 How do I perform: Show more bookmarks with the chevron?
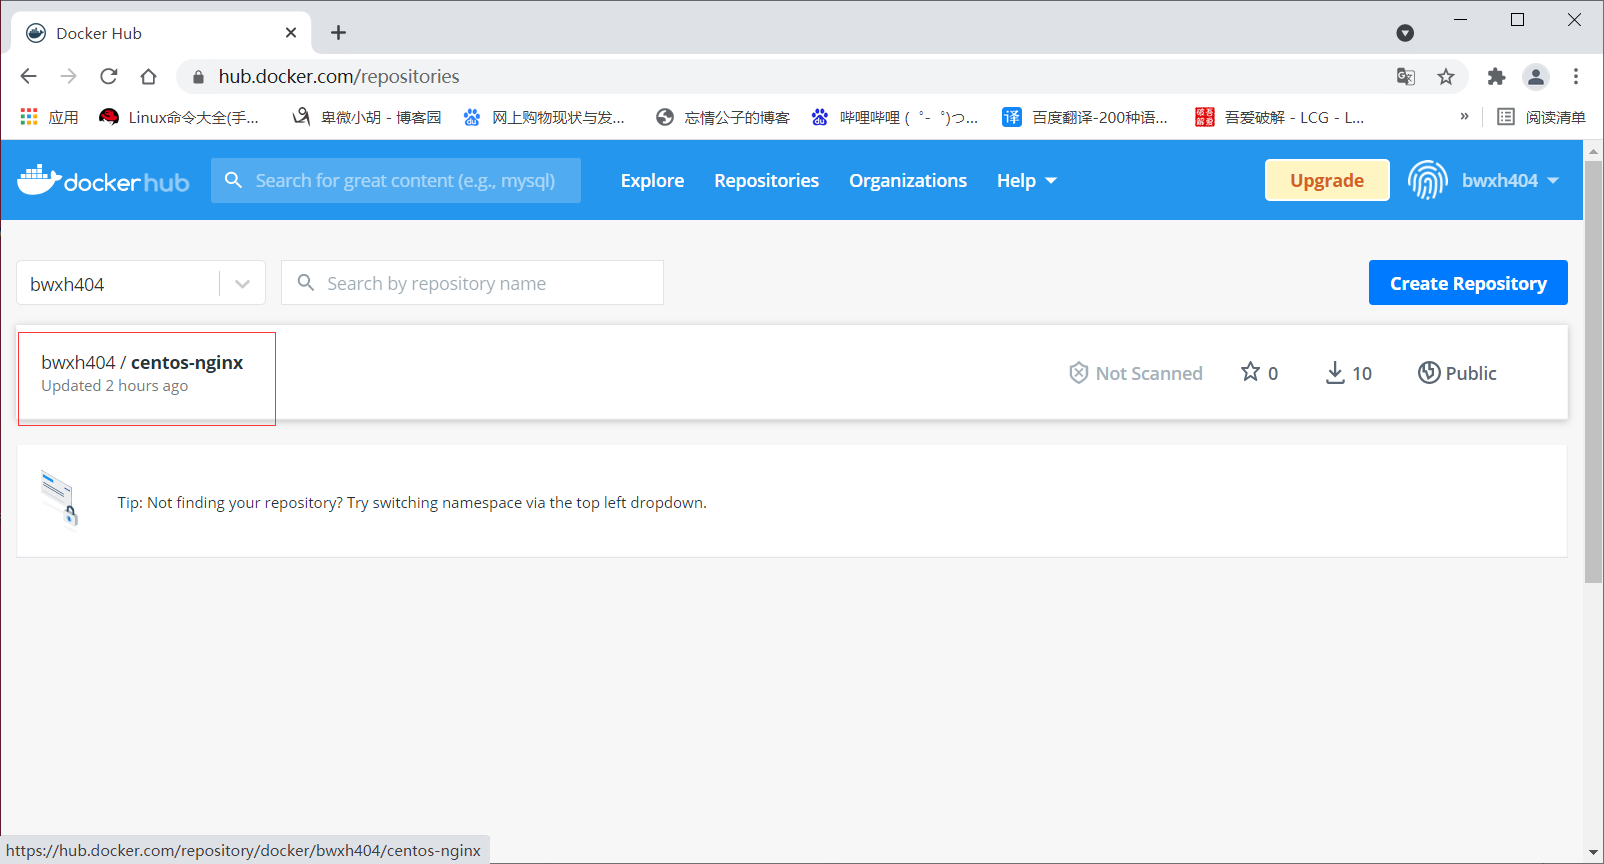1464,117
